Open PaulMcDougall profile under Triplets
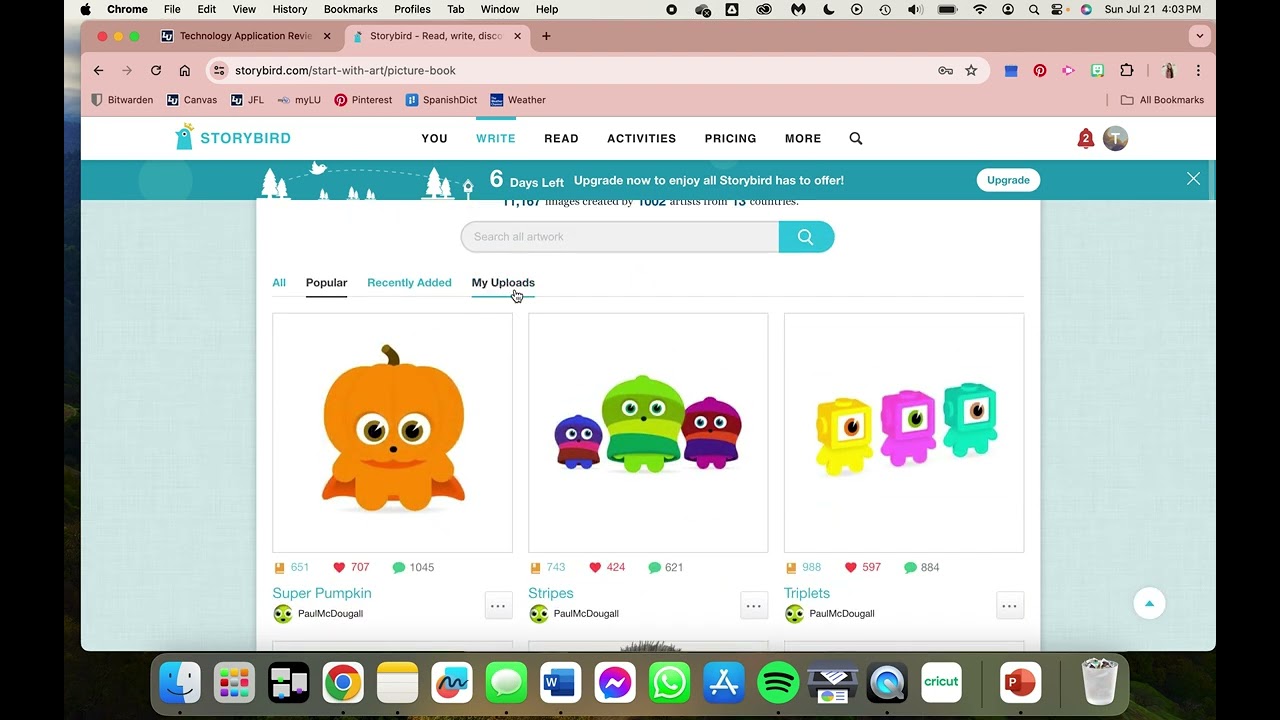Image resolution: width=1280 pixels, height=720 pixels. coord(842,614)
